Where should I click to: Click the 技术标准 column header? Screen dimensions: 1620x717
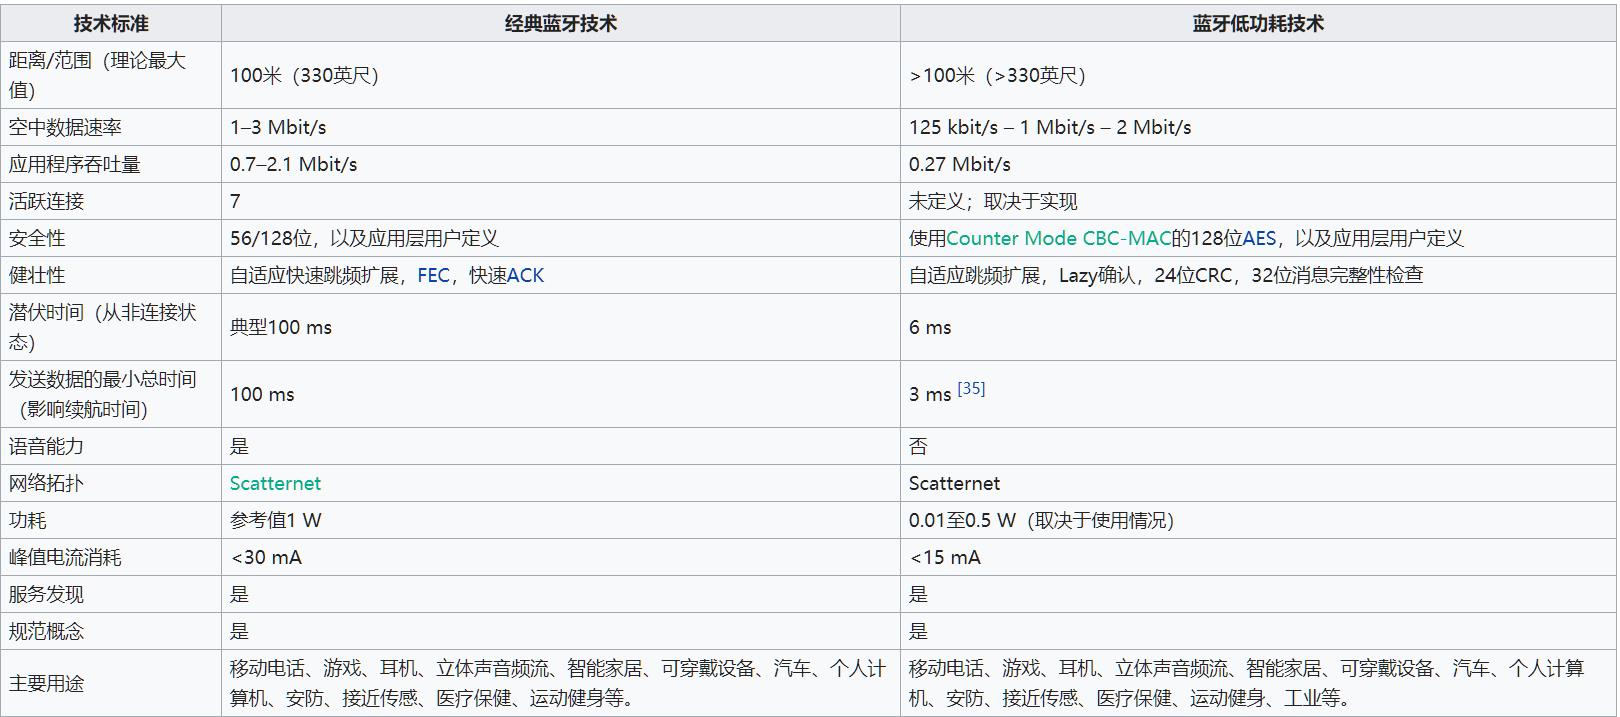pos(111,23)
